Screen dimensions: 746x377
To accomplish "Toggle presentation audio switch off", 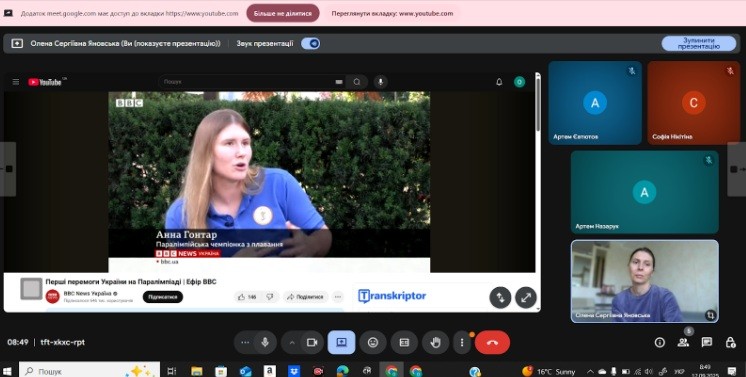I will [311, 43].
